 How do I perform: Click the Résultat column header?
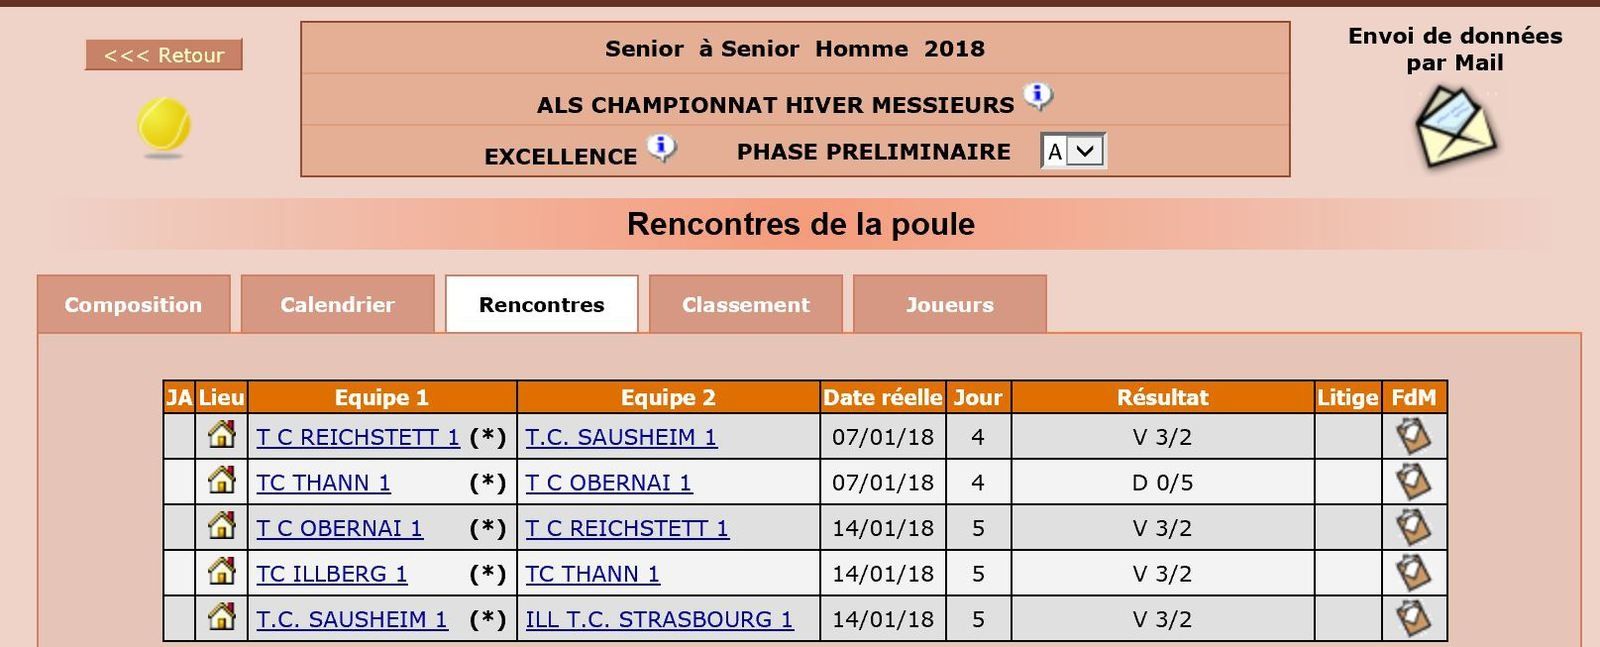click(x=1162, y=397)
